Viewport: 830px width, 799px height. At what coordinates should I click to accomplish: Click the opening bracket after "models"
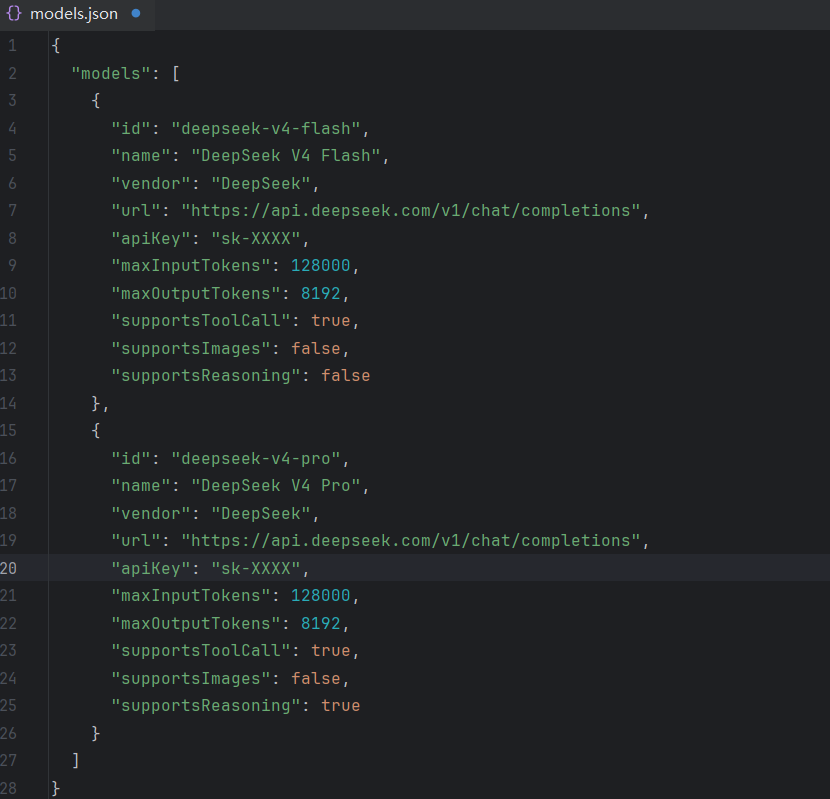176,73
